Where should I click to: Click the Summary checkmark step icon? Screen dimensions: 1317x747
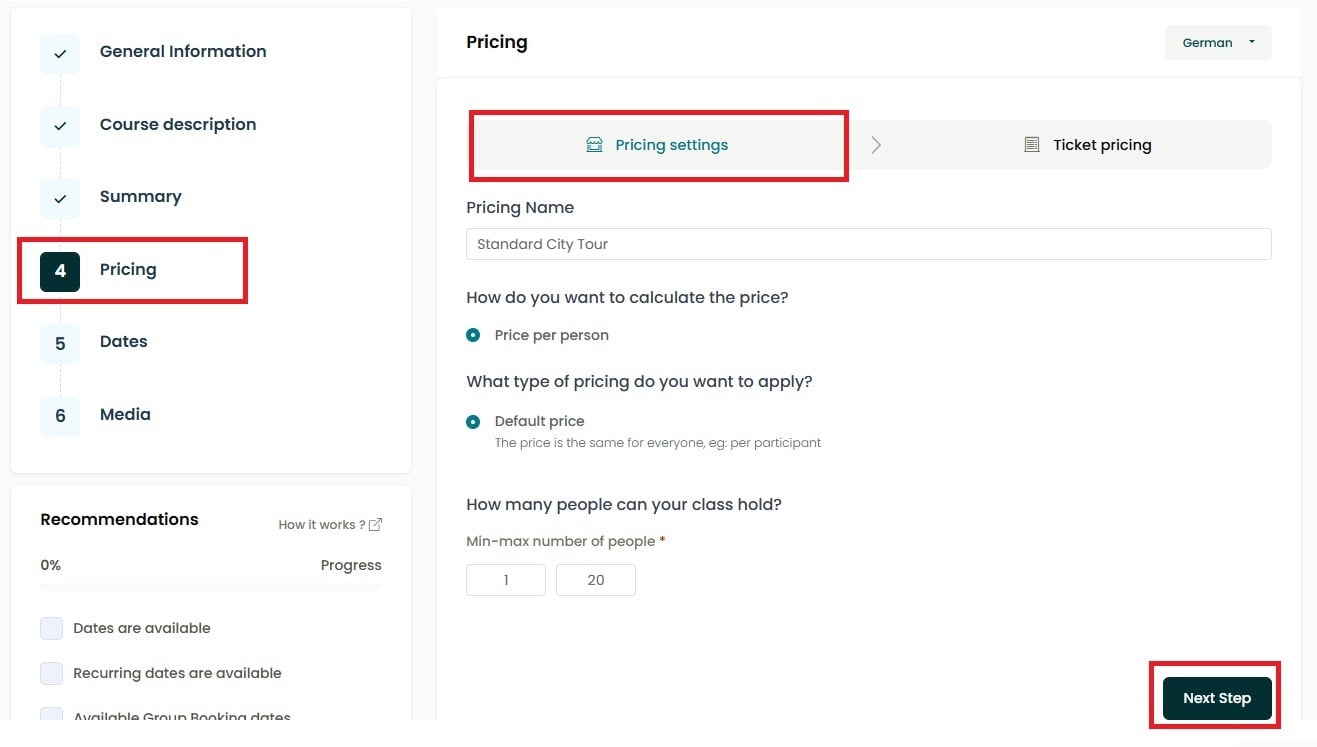coord(60,198)
